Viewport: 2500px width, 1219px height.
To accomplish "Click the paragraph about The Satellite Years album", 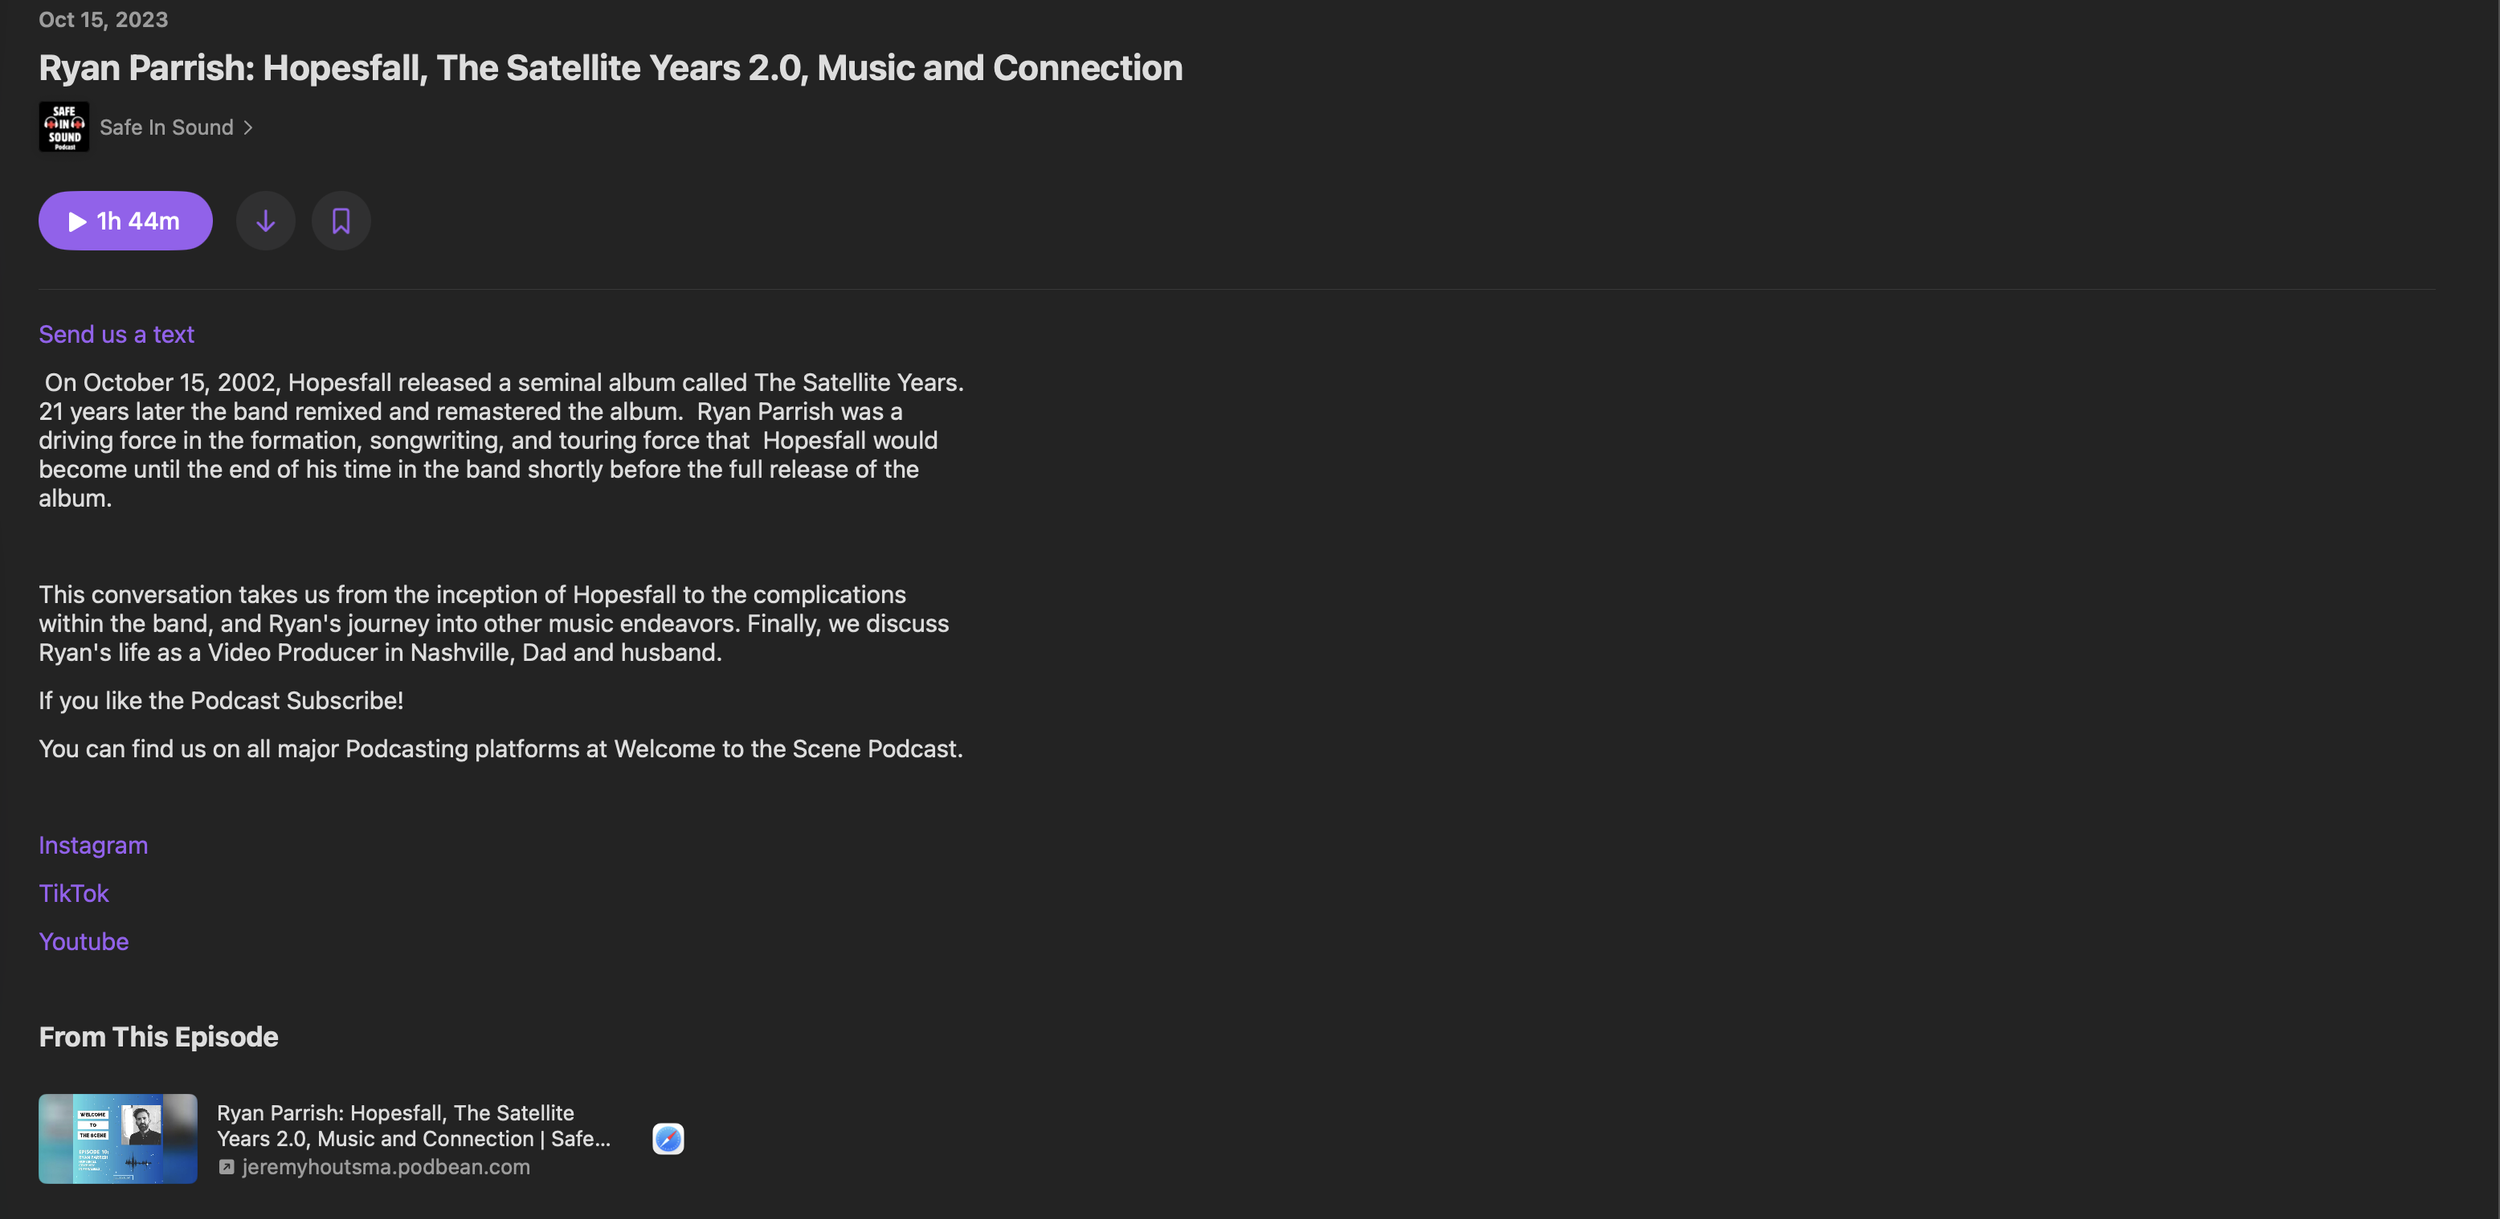I will [x=502, y=440].
